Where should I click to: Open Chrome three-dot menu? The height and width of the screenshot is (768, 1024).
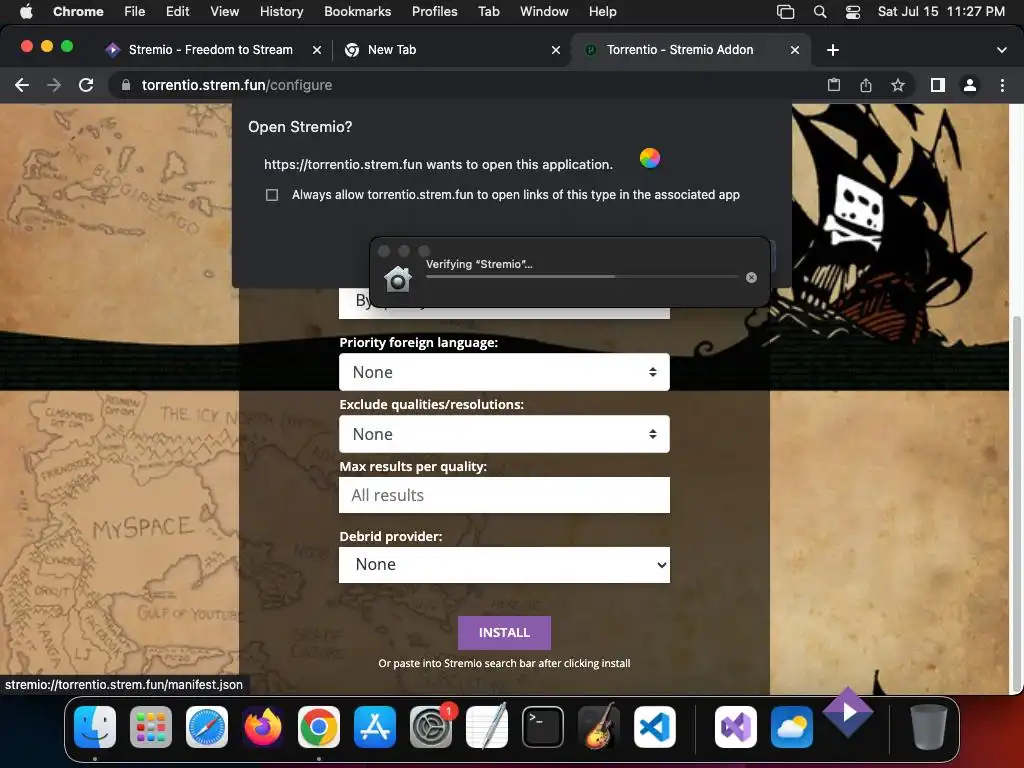point(1002,85)
